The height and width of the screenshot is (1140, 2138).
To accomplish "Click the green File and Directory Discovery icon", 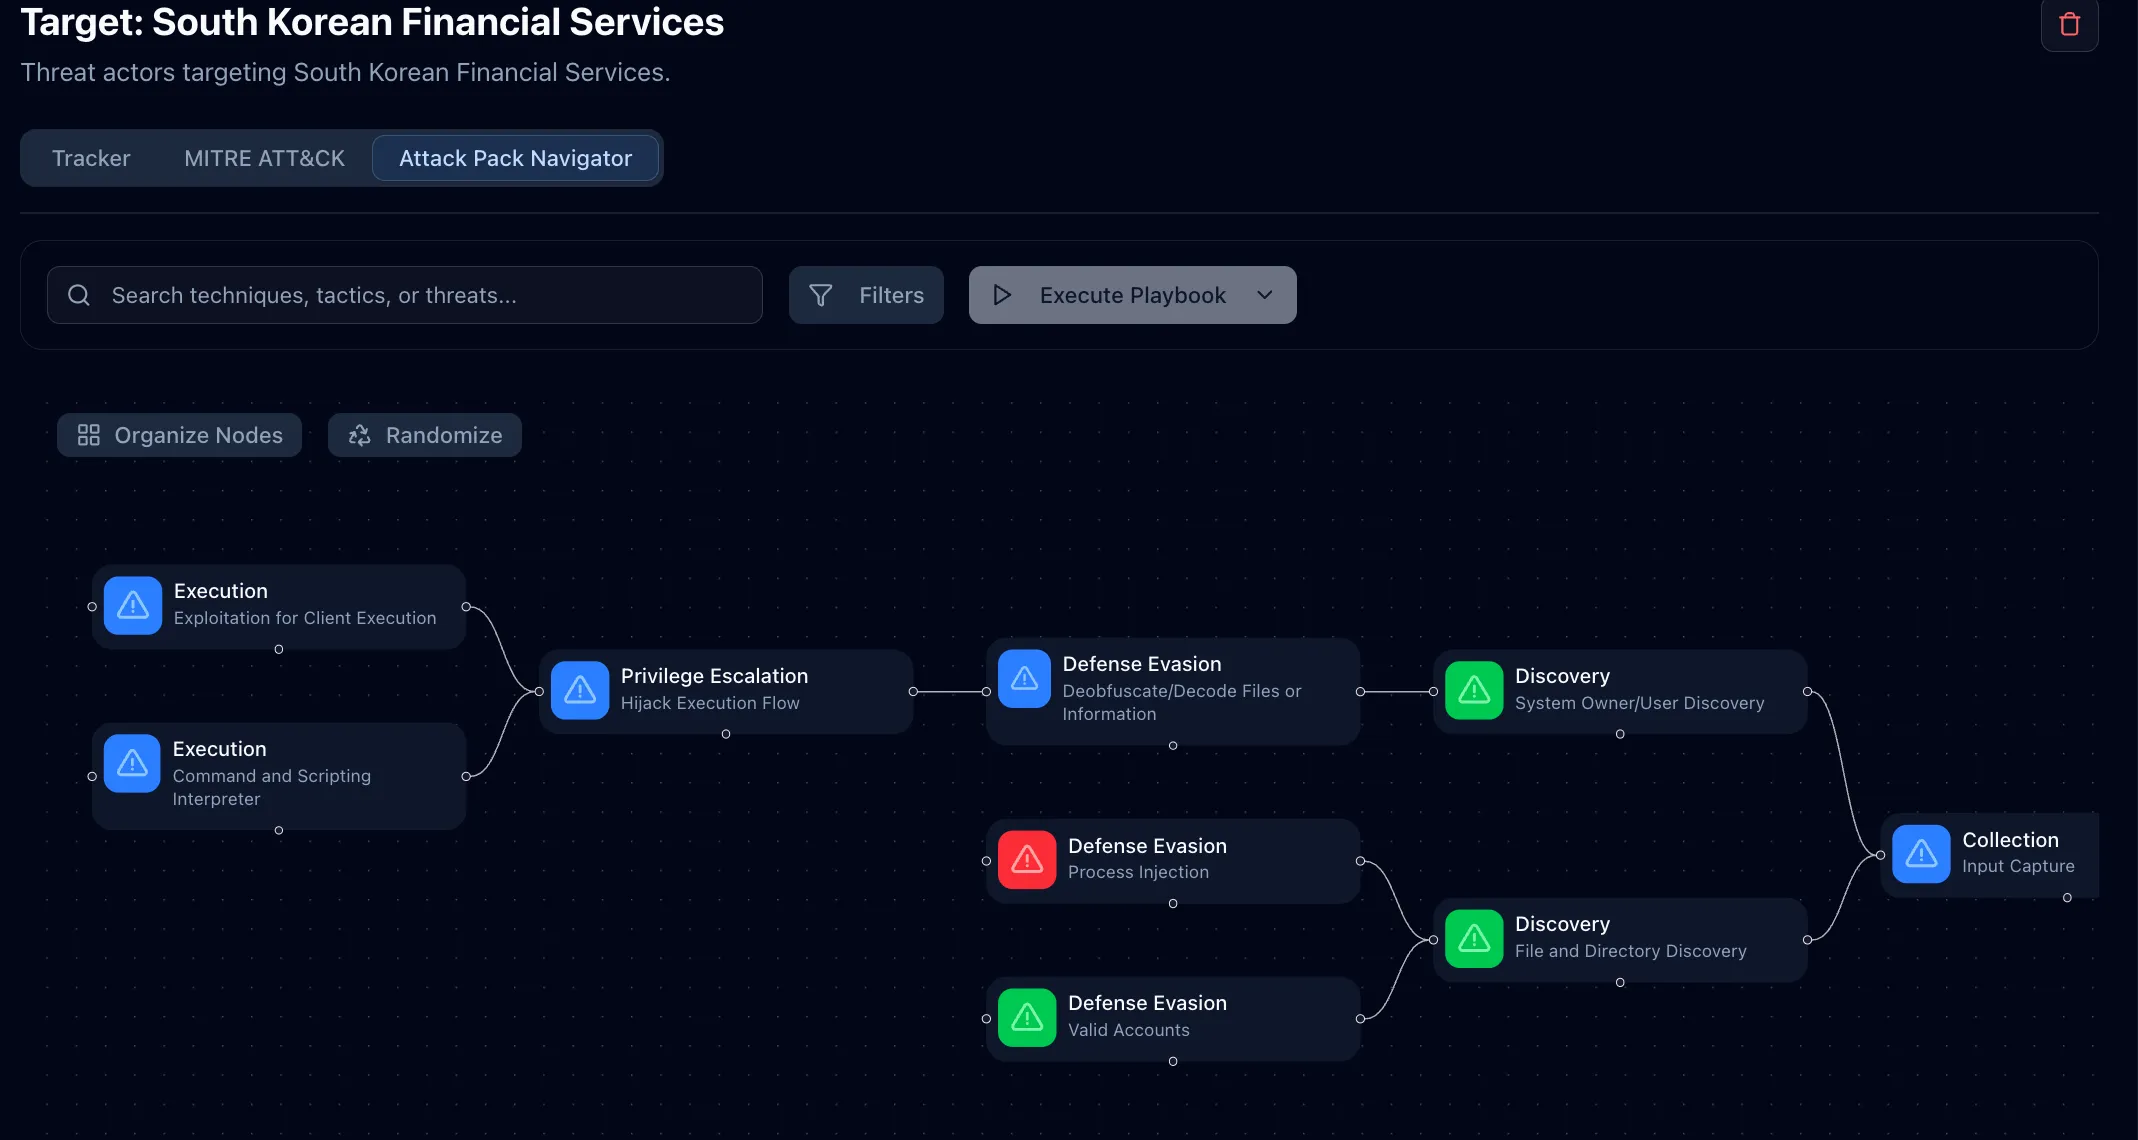I will pyautogui.click(x=1474, y=938).
